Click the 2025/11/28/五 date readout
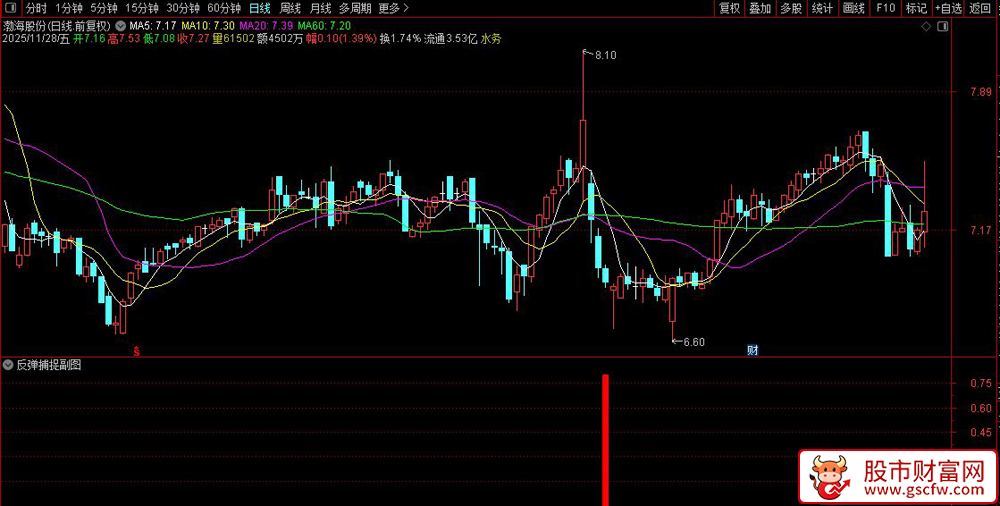 point(36,38)
